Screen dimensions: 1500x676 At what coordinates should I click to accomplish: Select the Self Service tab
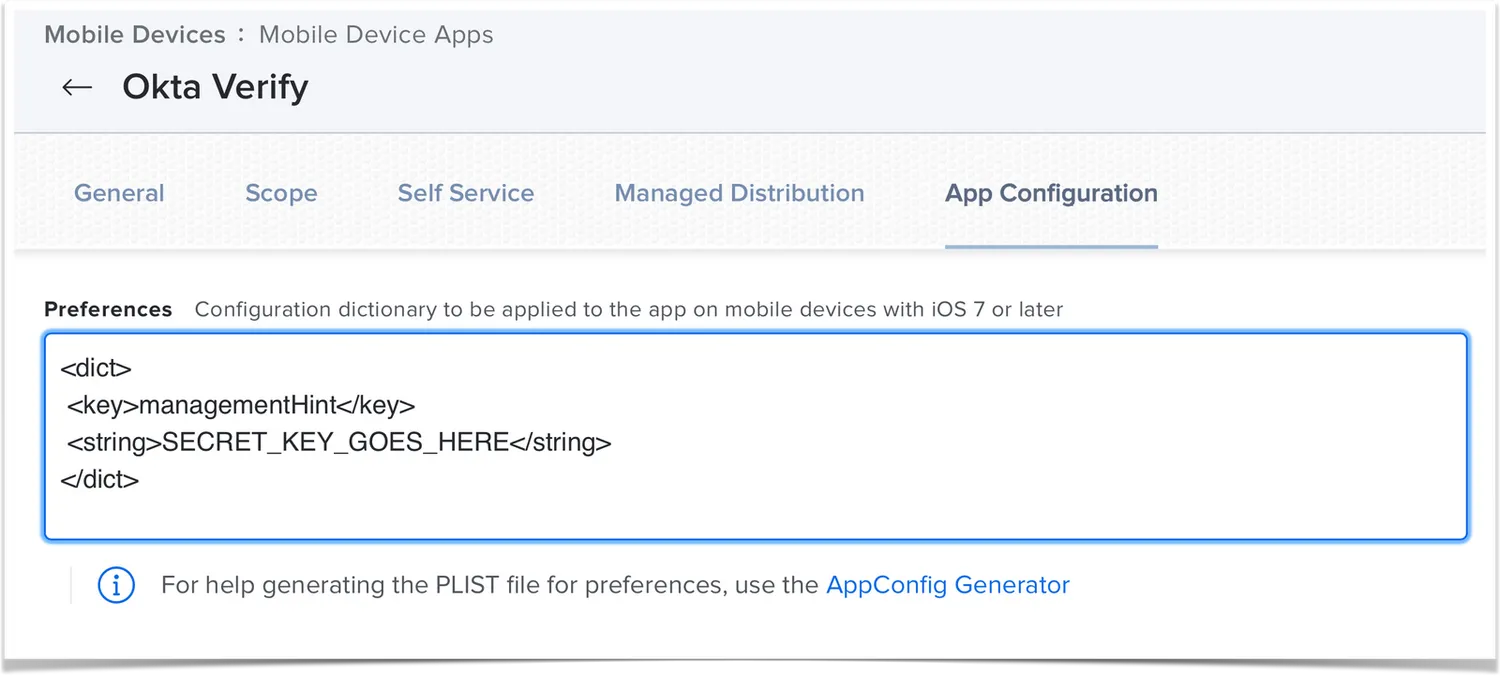pyautogui.click(x=466, y=193)
